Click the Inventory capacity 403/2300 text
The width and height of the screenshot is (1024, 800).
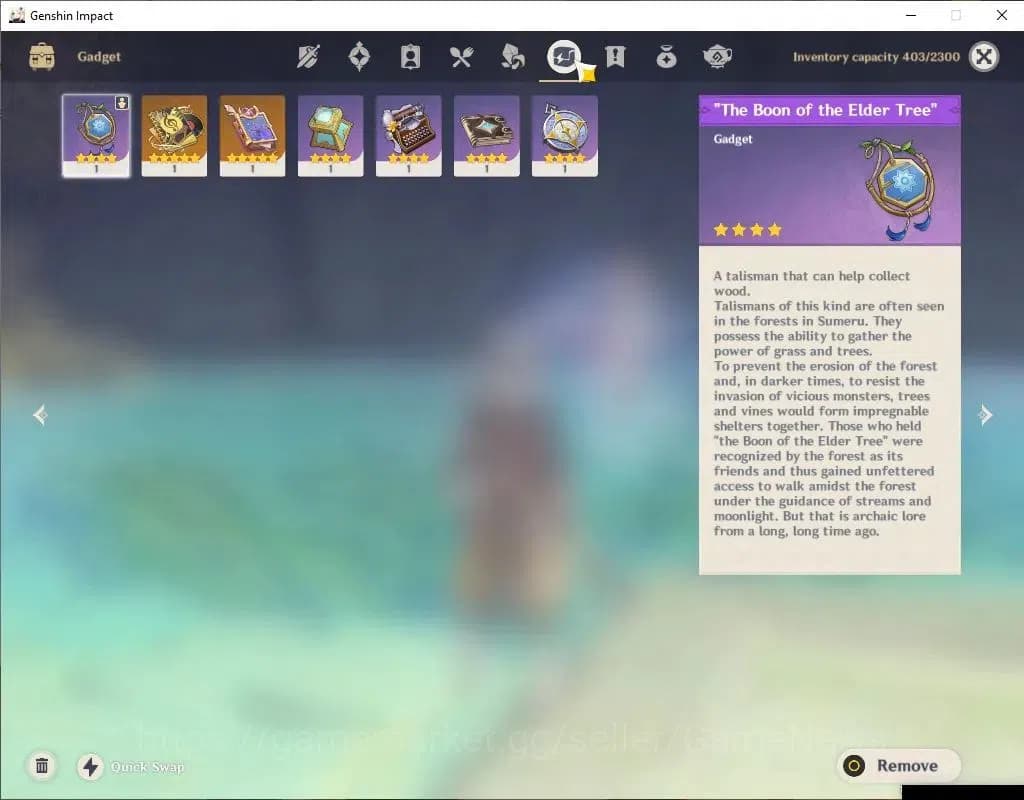(x=876, y=57)
